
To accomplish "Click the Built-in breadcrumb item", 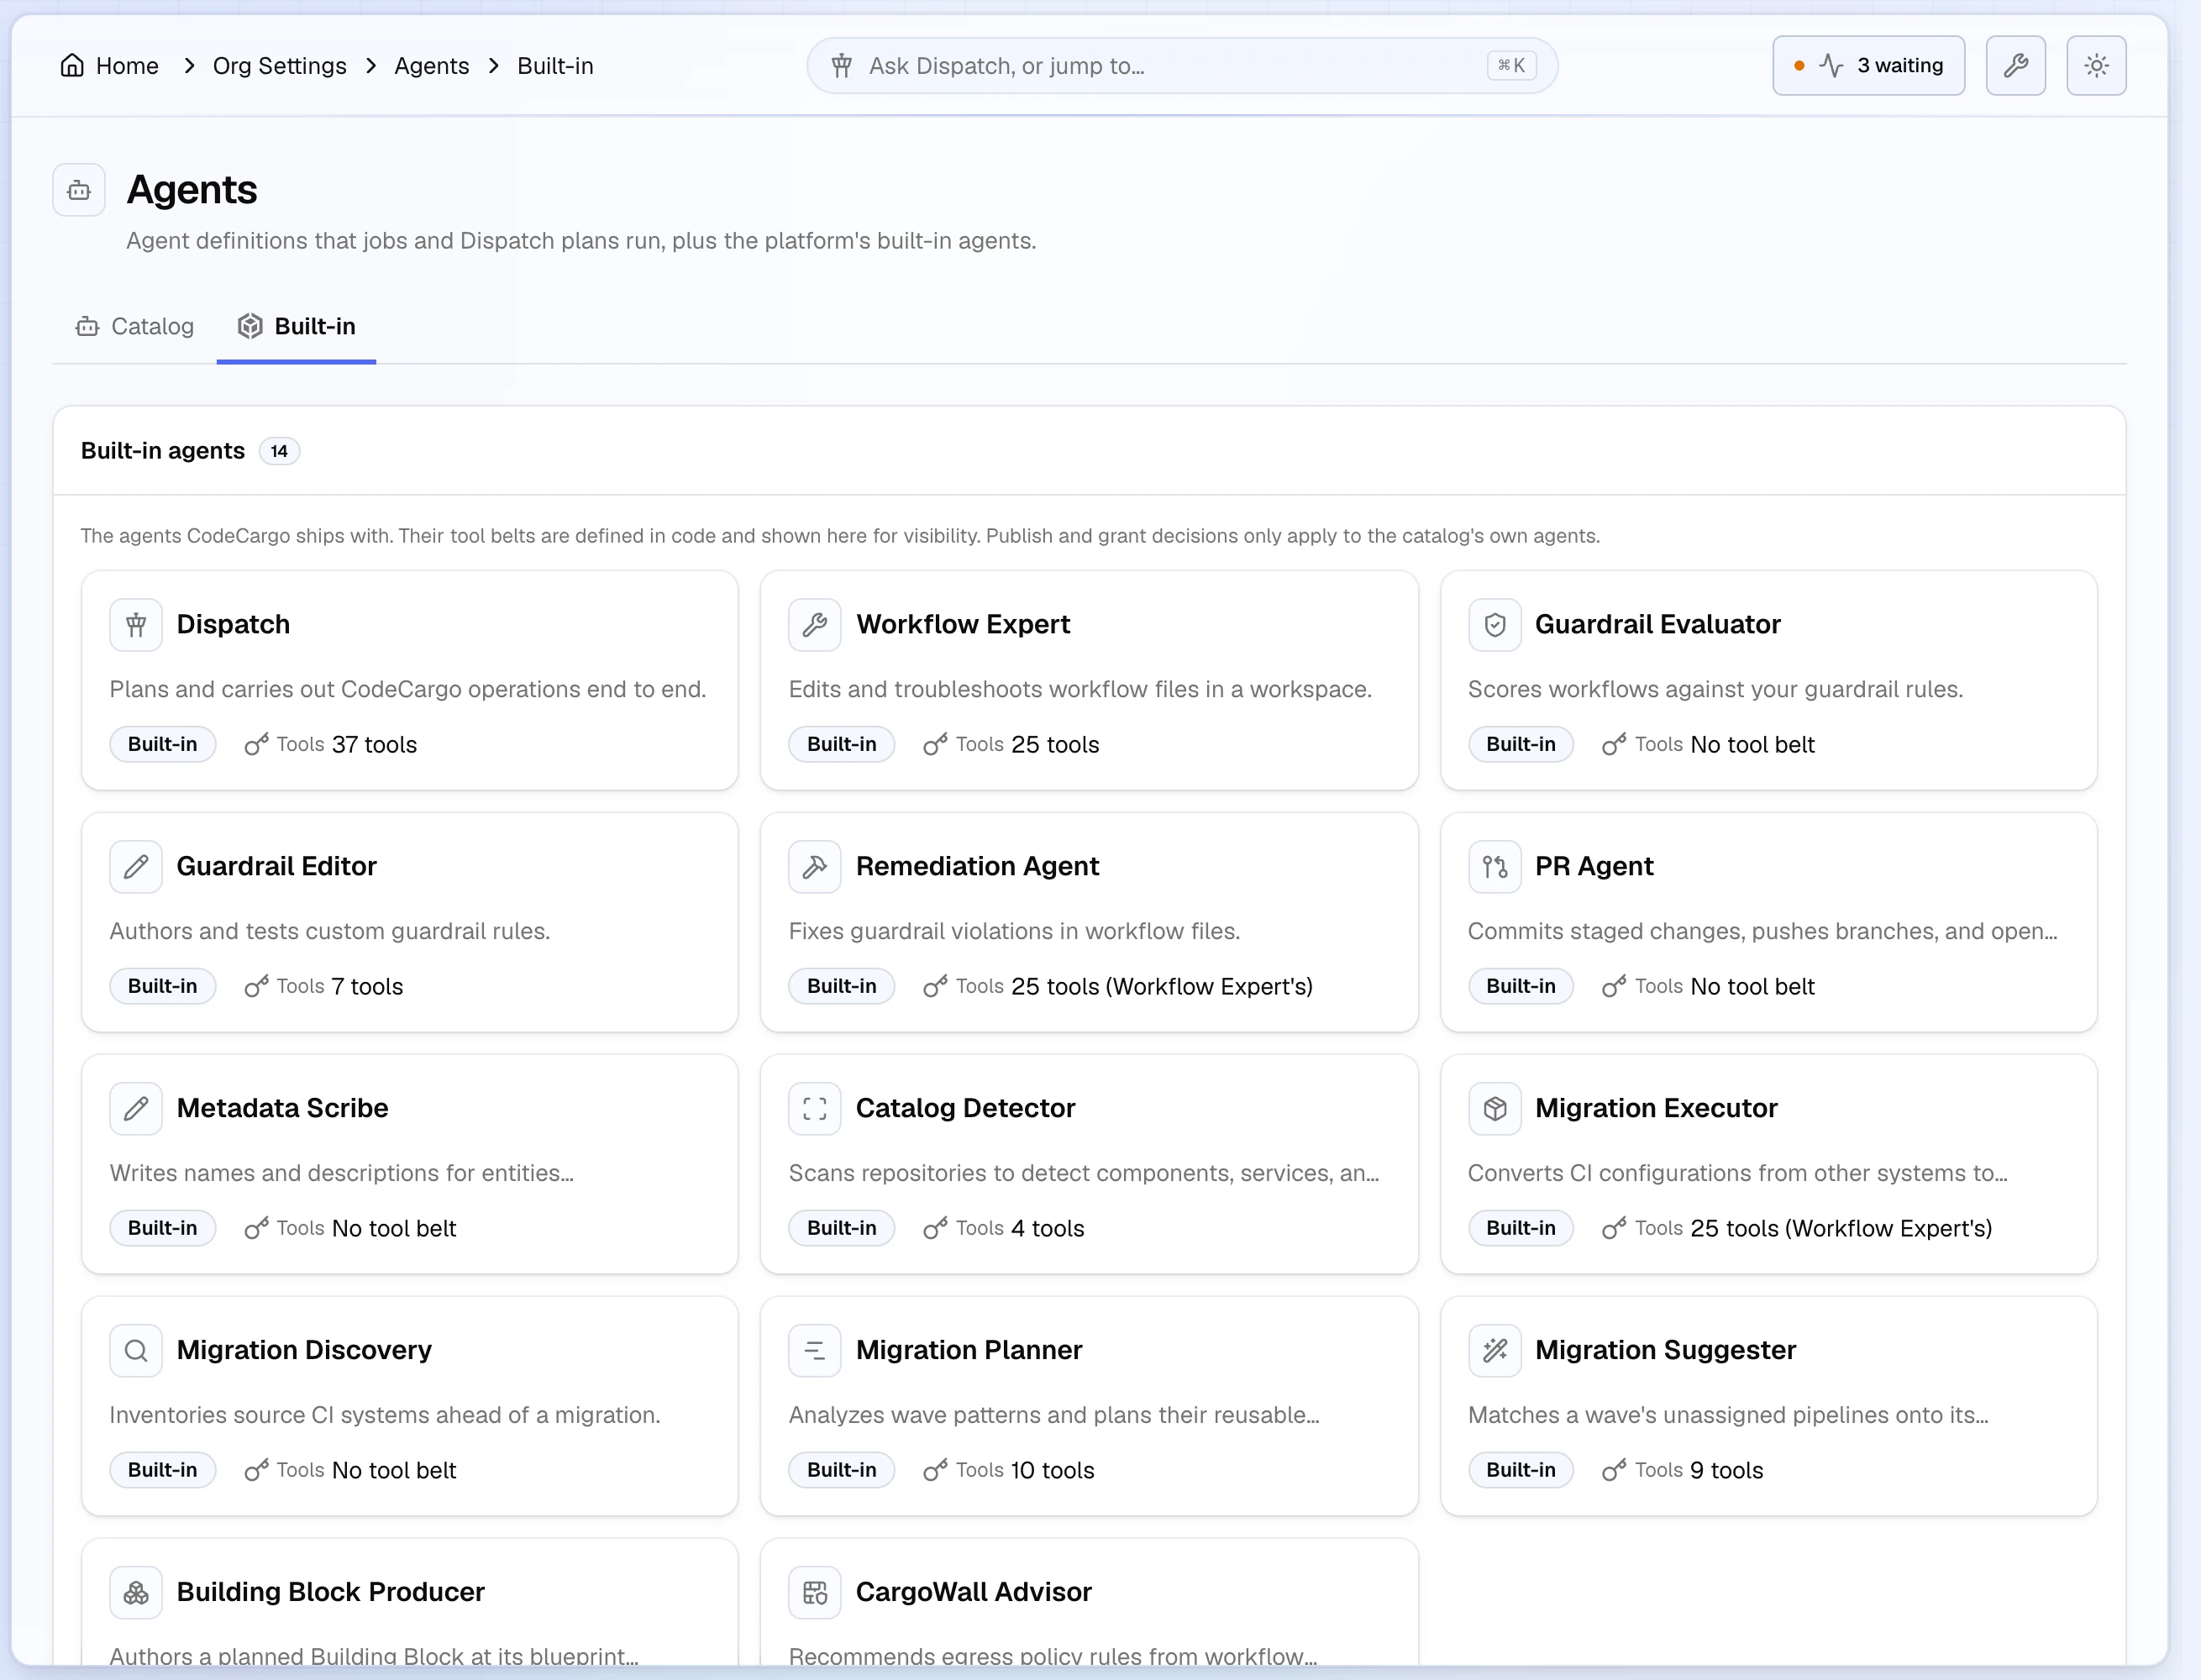I will (x=555, y=66).
